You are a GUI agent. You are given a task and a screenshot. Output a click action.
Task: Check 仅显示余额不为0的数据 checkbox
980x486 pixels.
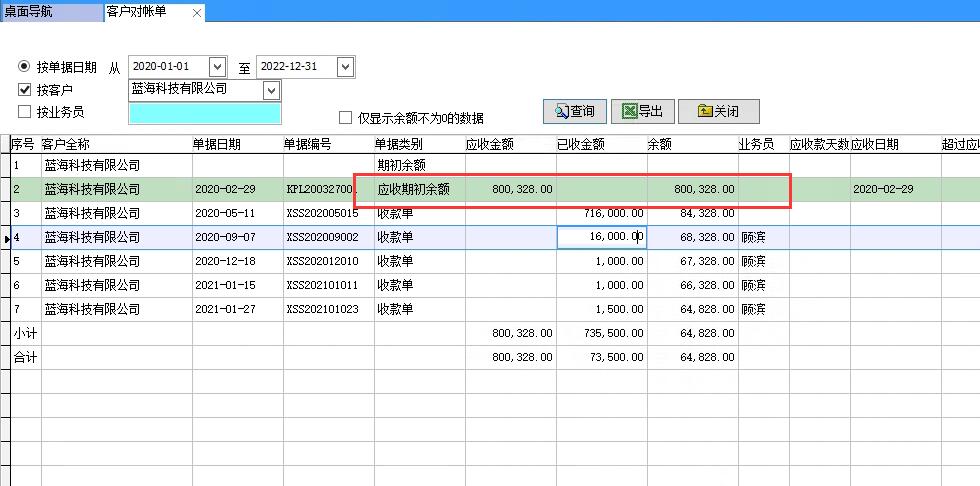[x=346, y=118]
